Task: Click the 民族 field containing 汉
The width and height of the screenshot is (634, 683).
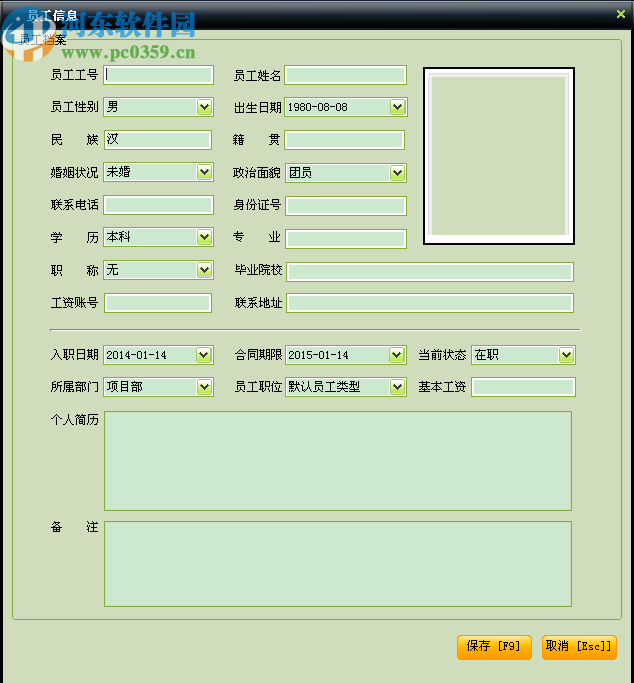Action: pos(158,140)
